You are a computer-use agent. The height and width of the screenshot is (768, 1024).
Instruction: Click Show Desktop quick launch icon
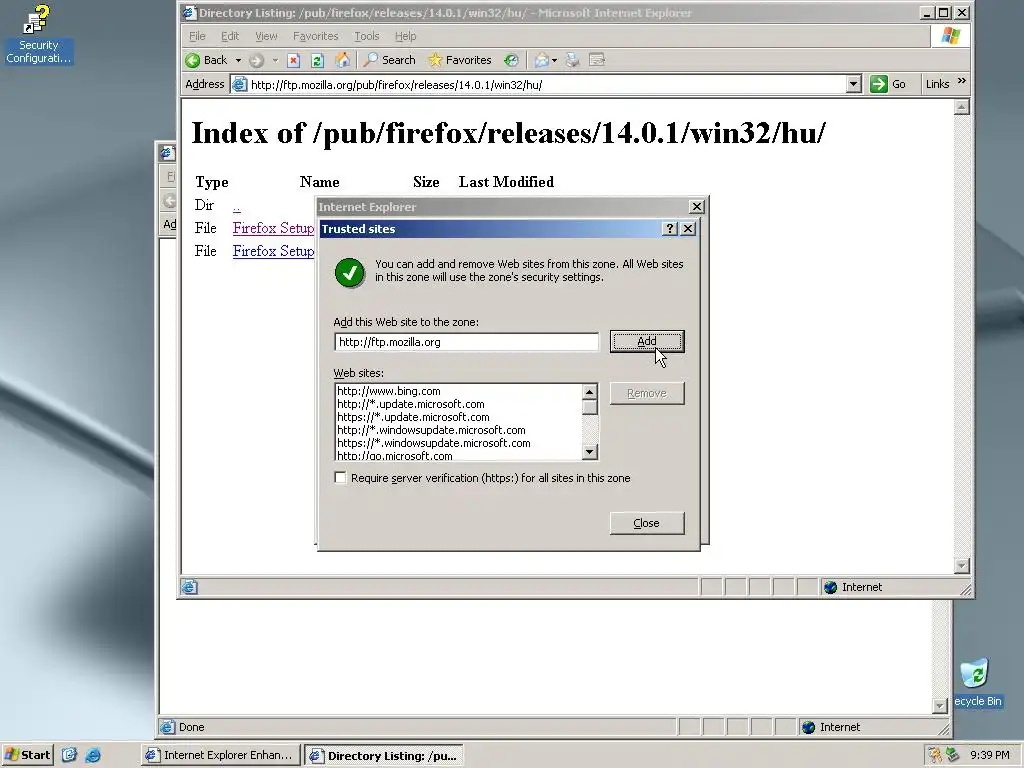coord(69,755)
